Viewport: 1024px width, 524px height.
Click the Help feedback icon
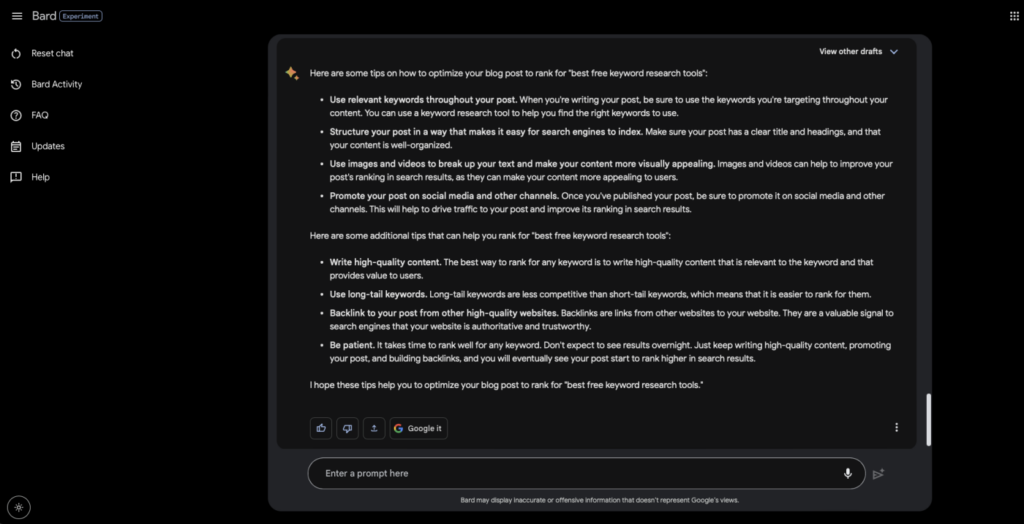coord(16,177)
